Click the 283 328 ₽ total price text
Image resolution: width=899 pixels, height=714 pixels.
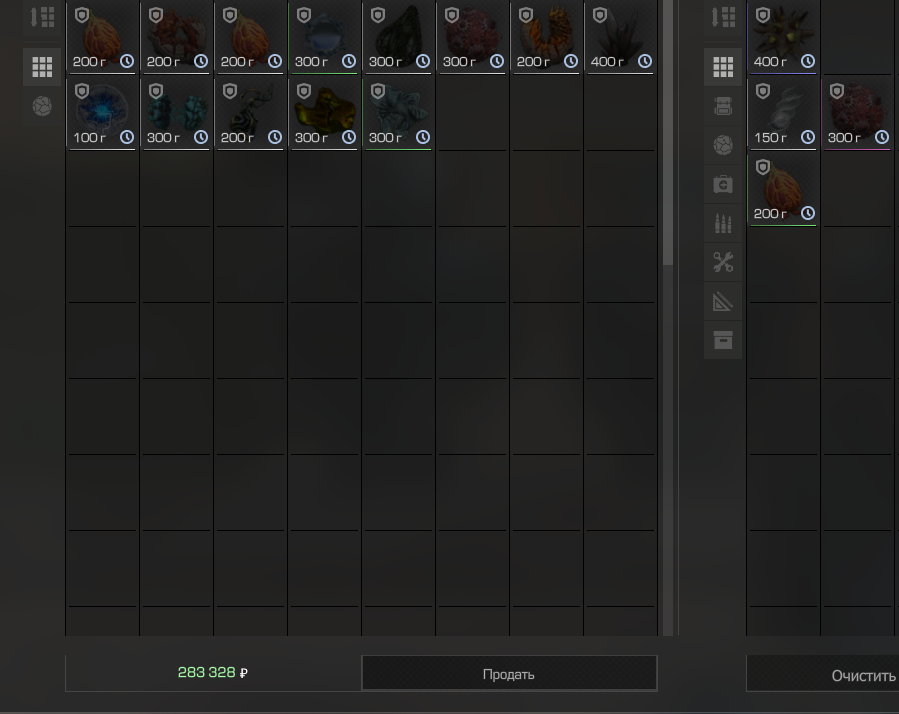(x=213, y=672)
